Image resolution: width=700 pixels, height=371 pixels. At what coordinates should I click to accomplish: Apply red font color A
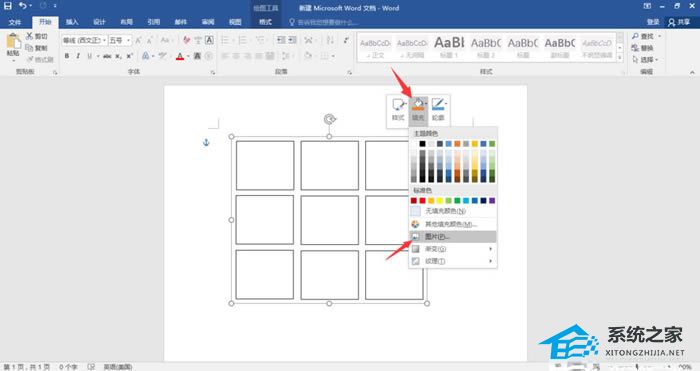[x=180, y=56]
